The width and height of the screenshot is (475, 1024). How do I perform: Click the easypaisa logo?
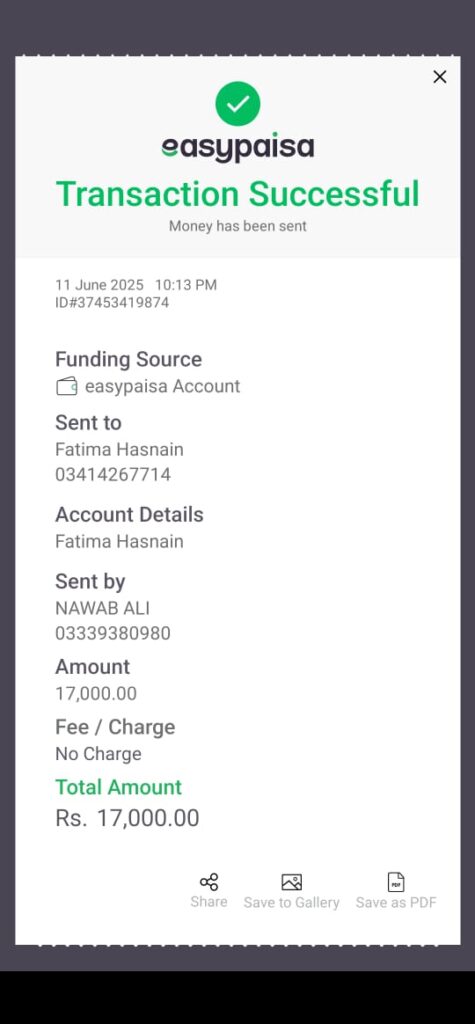point(238,148)
